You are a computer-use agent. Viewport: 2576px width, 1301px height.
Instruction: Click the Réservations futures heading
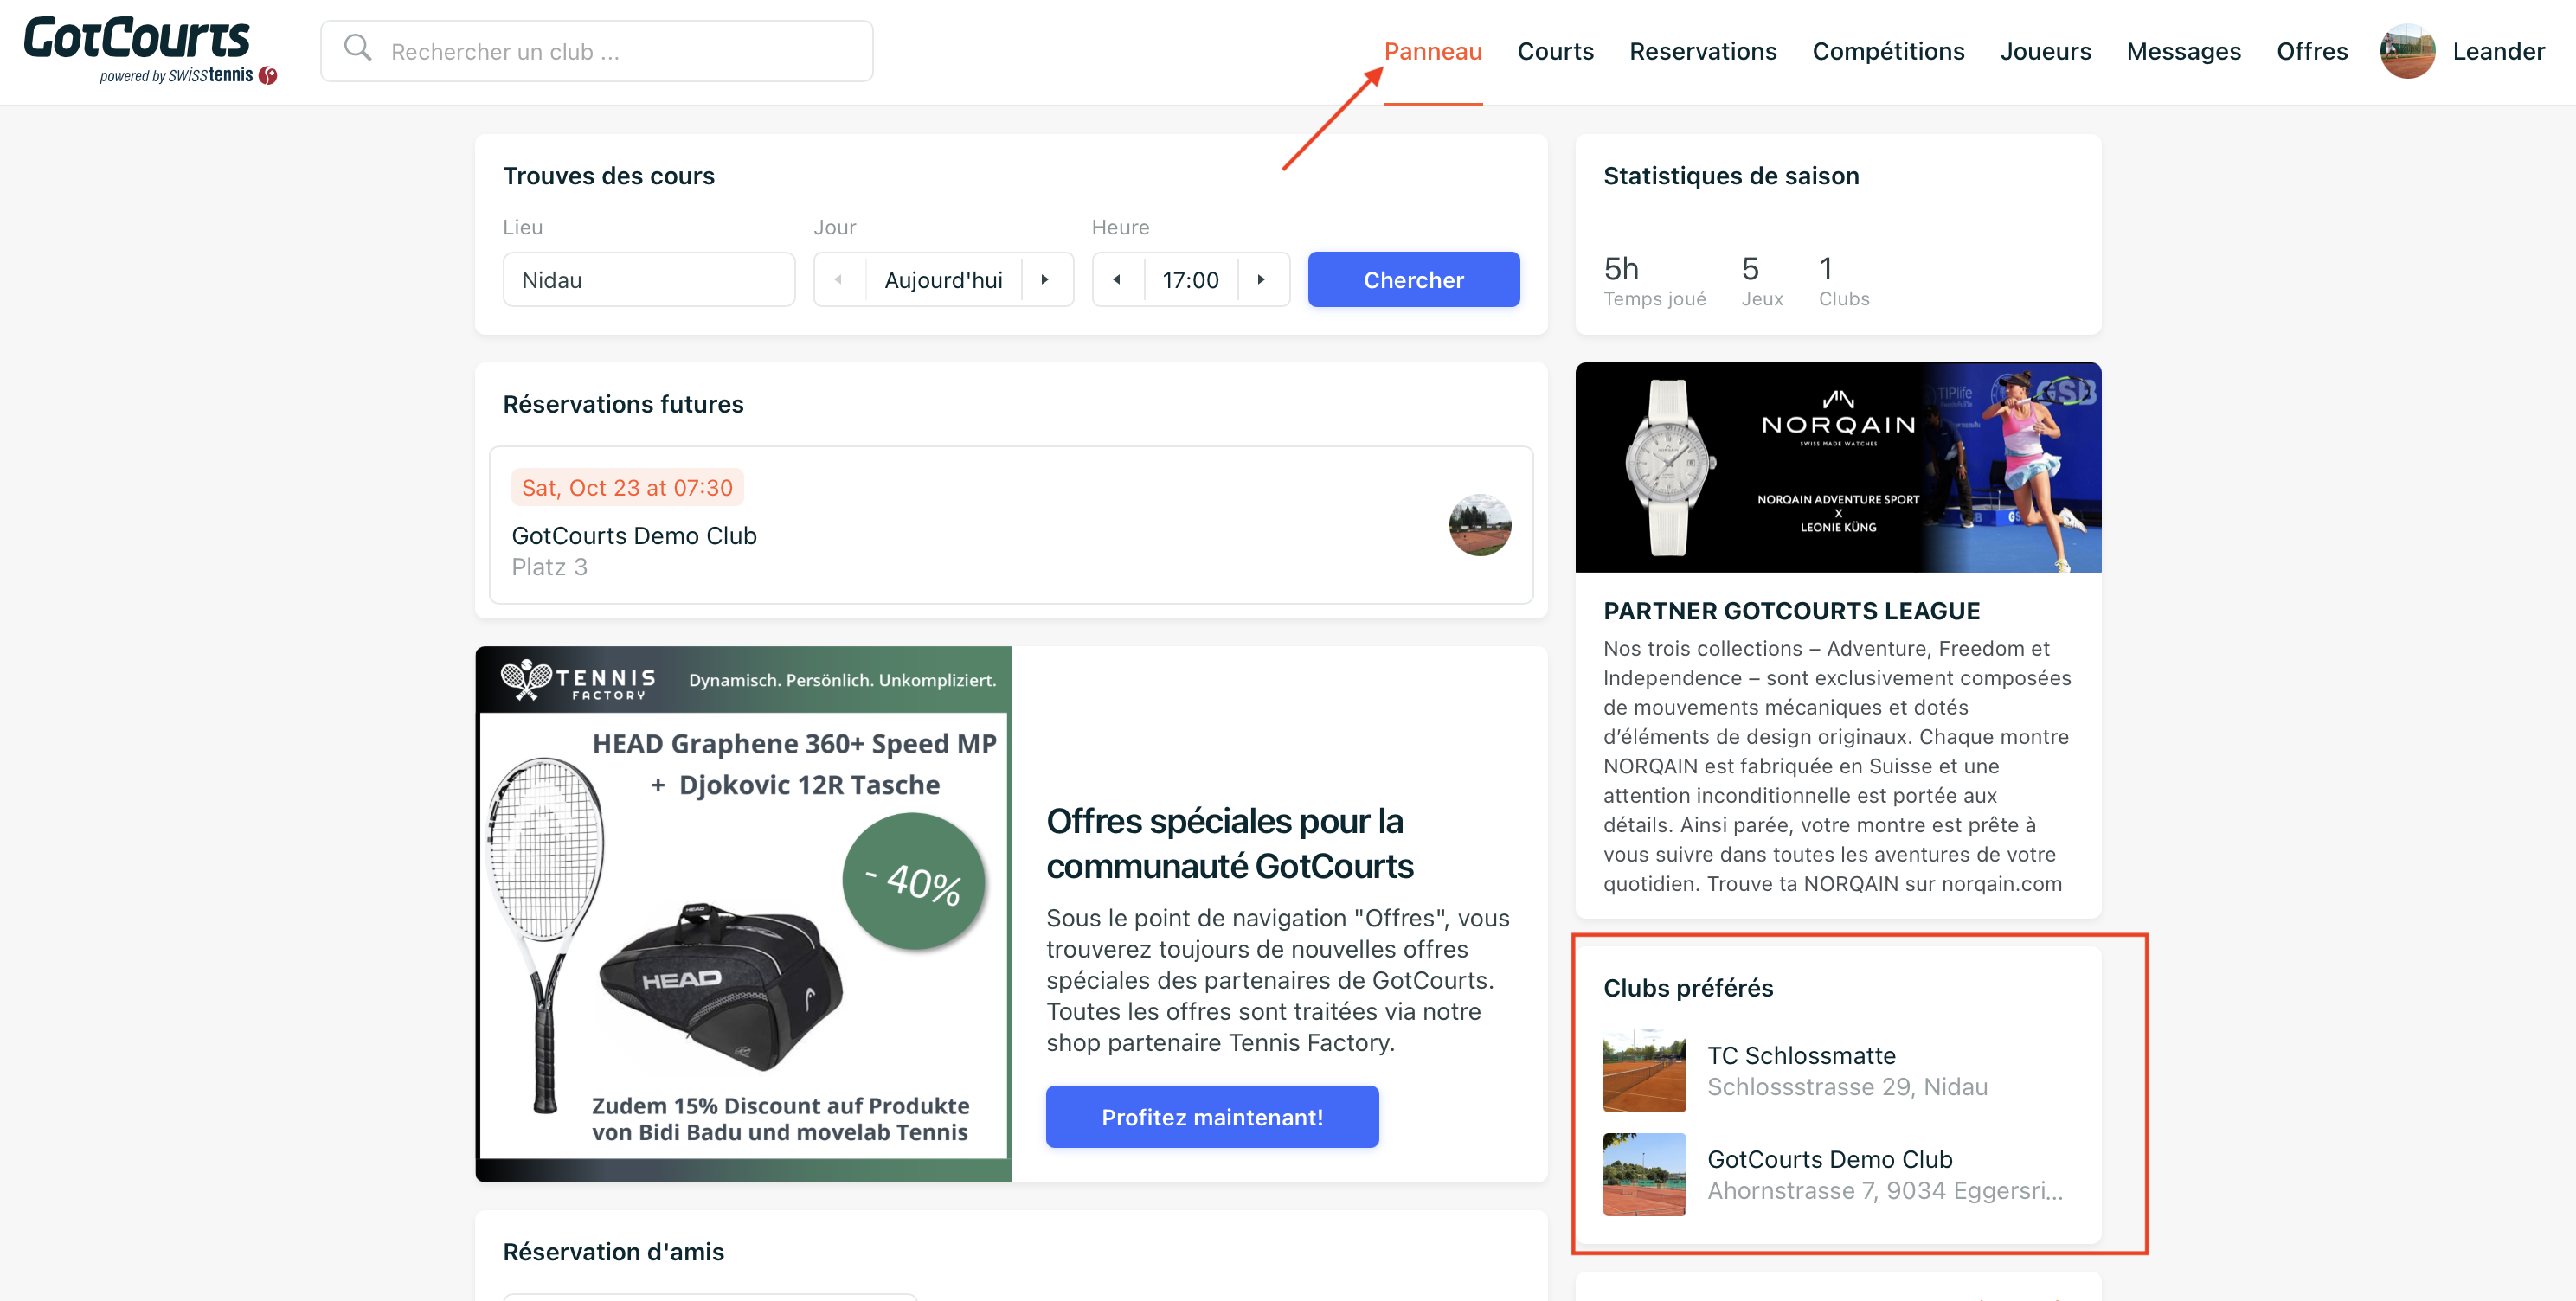pos(623,404)
